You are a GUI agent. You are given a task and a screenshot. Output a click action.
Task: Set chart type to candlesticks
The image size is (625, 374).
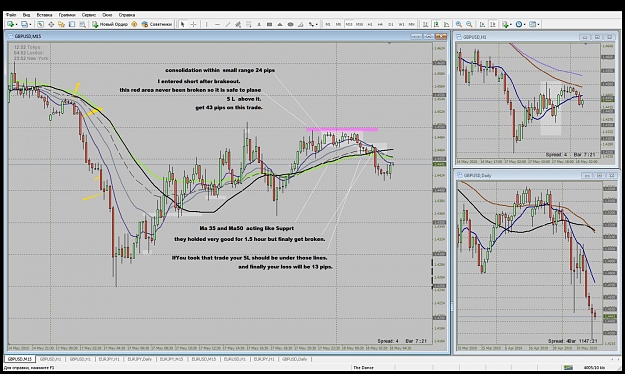[436, 24]
